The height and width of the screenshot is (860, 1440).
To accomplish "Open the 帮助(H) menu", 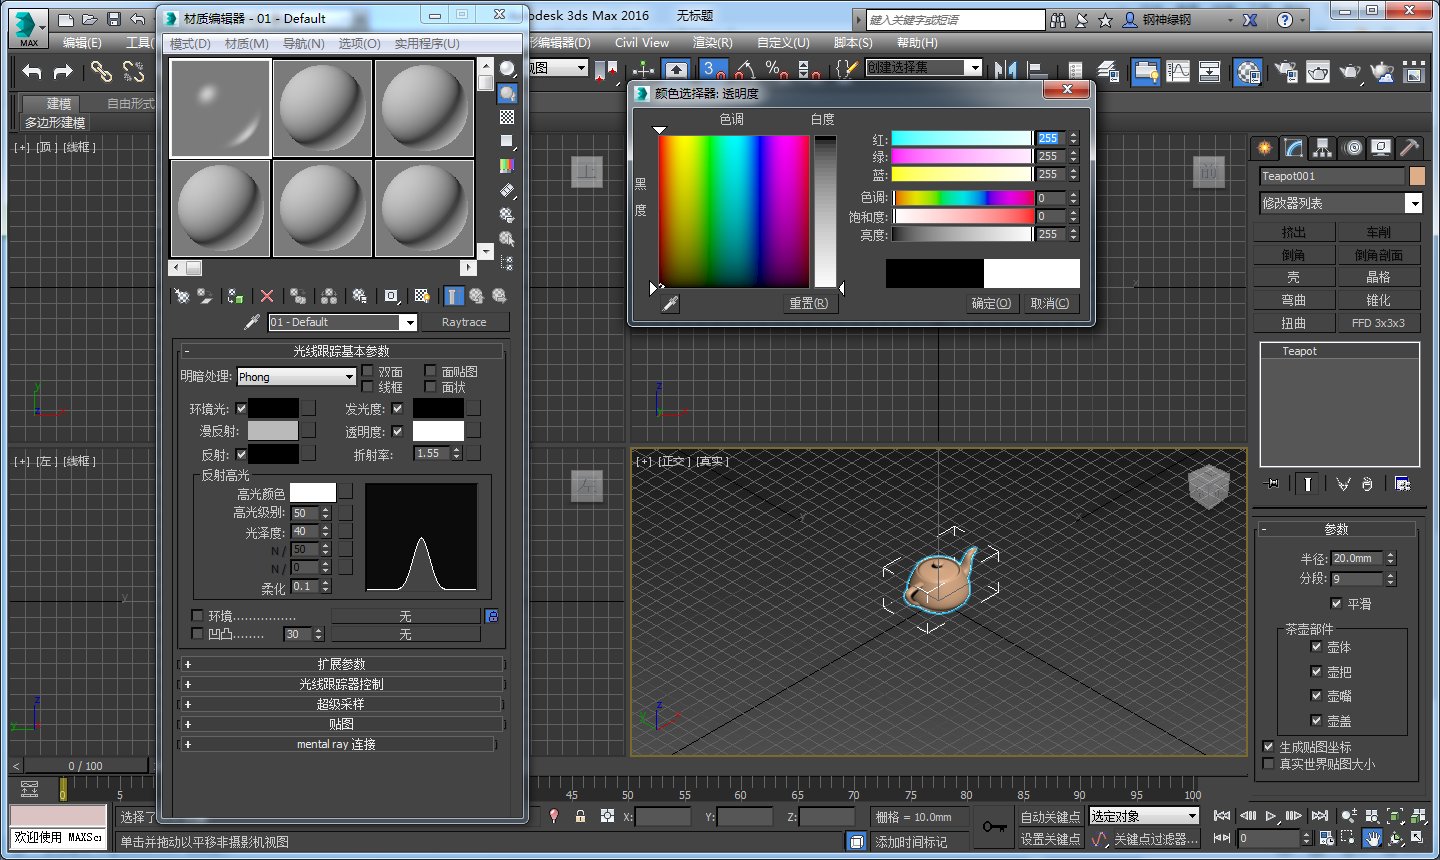I will tap(917, 43).
